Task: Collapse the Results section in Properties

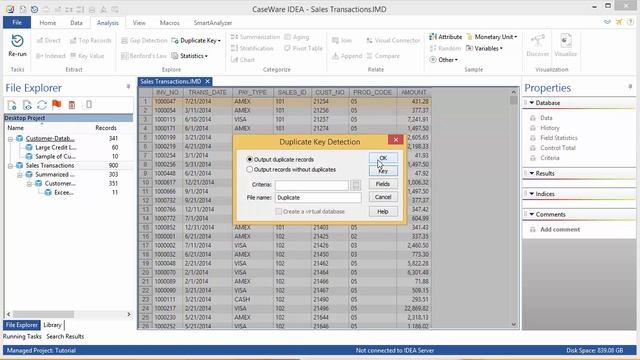Action: [x=532, y=173]
